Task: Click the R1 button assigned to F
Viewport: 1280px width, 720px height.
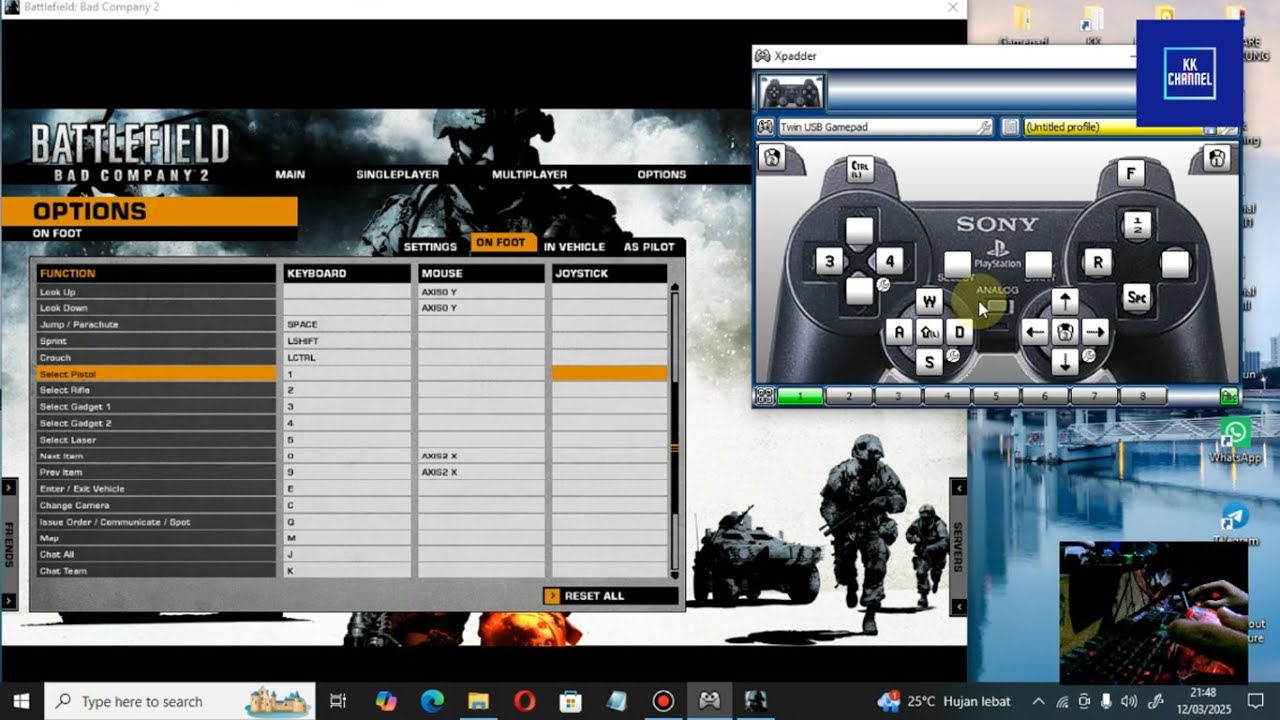Action: pos(1130,173)
